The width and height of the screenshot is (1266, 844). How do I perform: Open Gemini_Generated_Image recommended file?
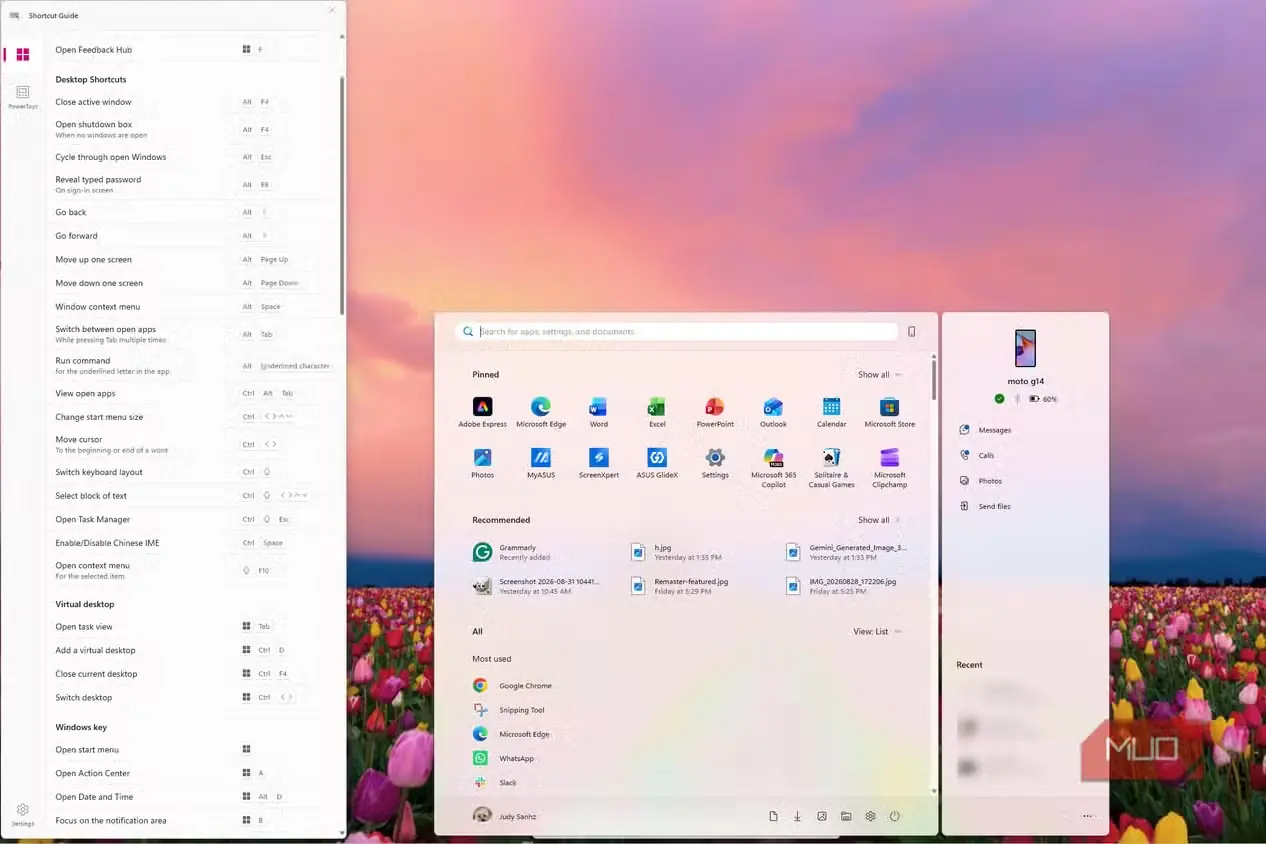847,552
